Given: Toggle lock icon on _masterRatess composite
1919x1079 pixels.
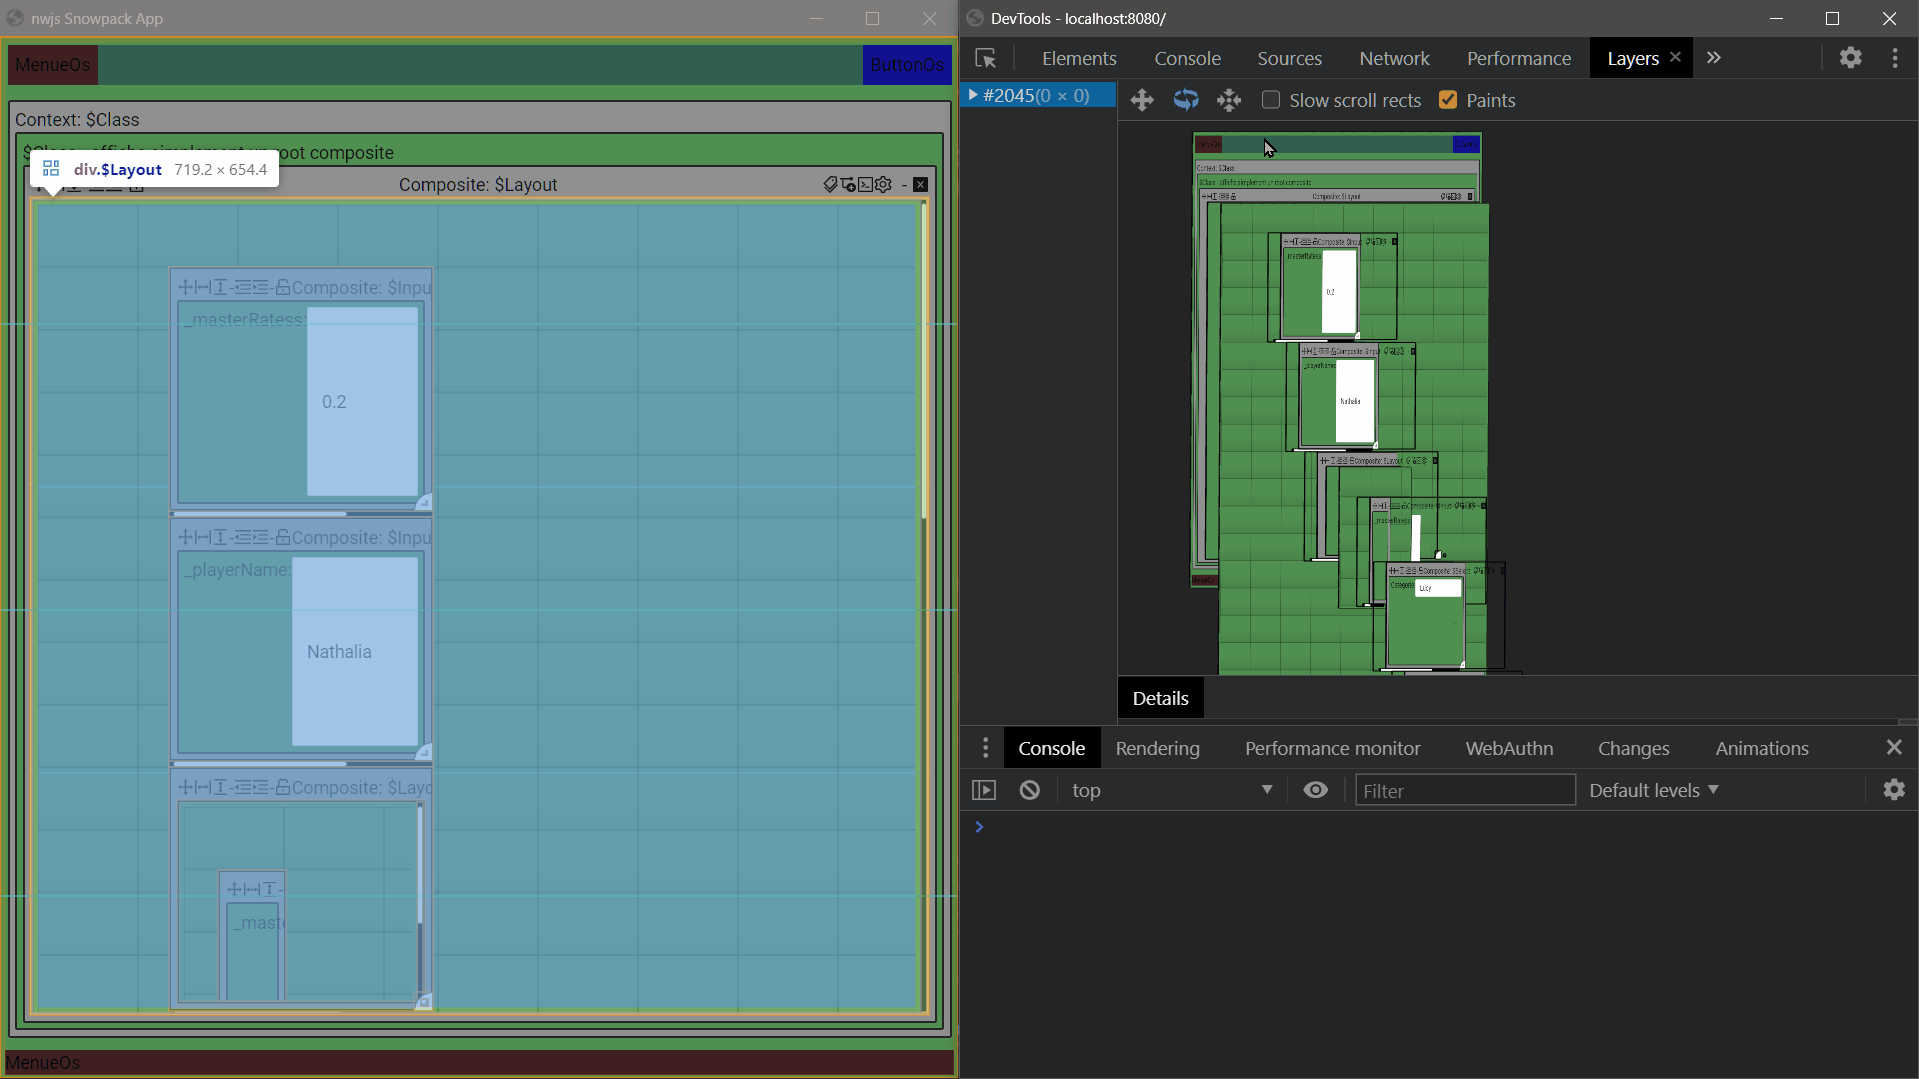Looking at the screenshot, I should click(283, 287).
